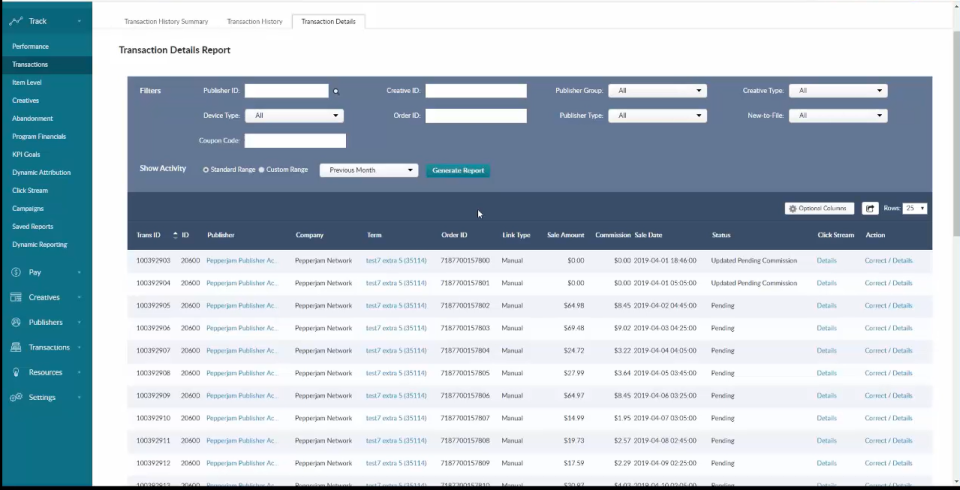This screenshot has width=960, height=490.
Task: Click the Resources lightbulb icon
Action: coord(16,372)
